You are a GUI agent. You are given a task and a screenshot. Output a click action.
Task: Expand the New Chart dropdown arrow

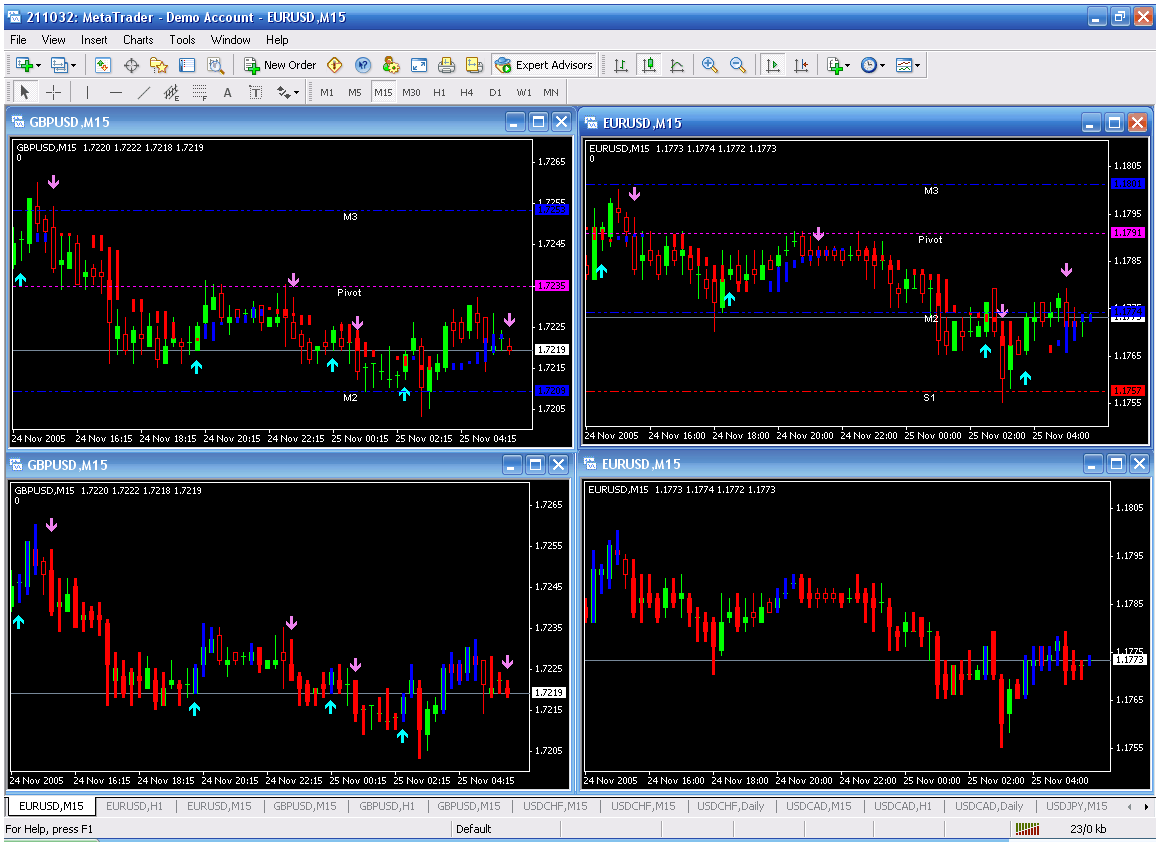click(38, 66)
